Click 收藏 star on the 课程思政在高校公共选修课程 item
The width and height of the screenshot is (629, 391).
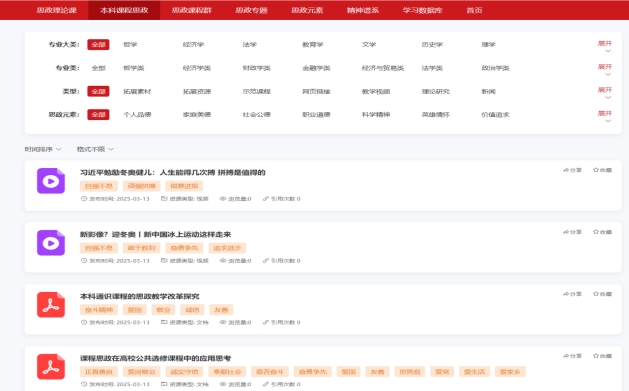coord(603,356)
